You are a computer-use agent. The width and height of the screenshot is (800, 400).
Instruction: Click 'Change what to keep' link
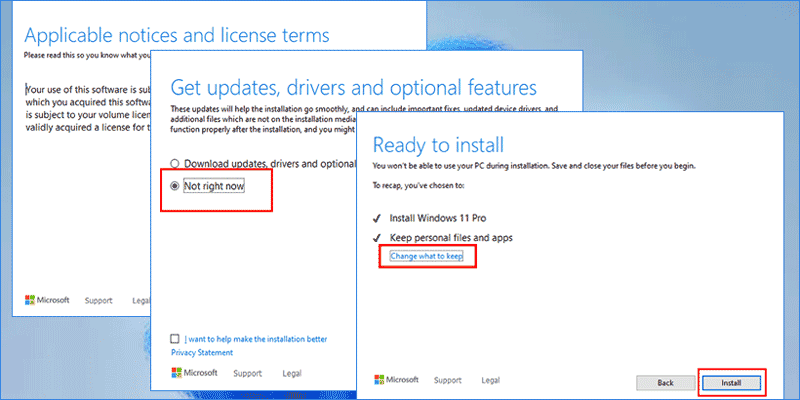point(427,256)
